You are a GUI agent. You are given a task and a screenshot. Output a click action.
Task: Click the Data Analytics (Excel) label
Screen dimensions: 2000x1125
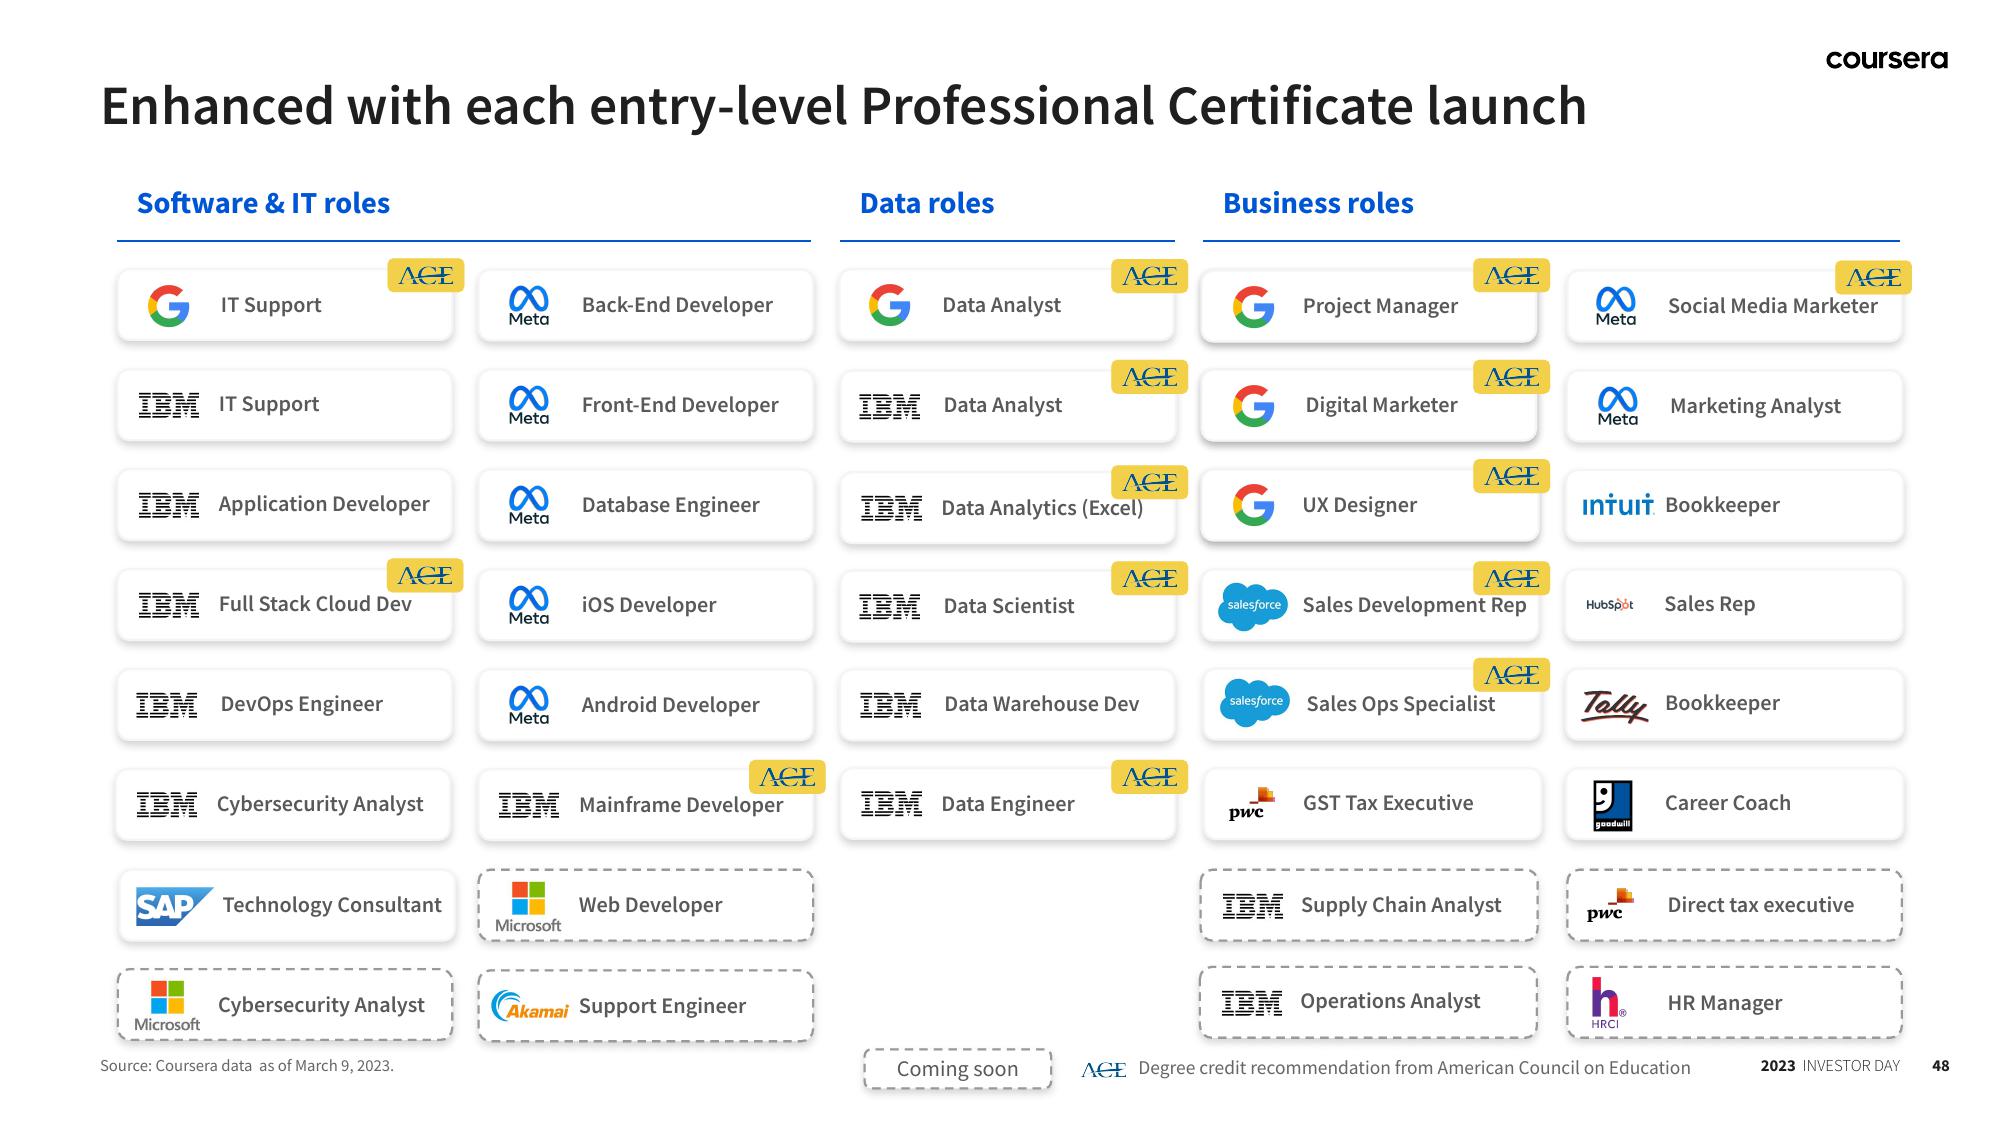tap(1042, 508)
